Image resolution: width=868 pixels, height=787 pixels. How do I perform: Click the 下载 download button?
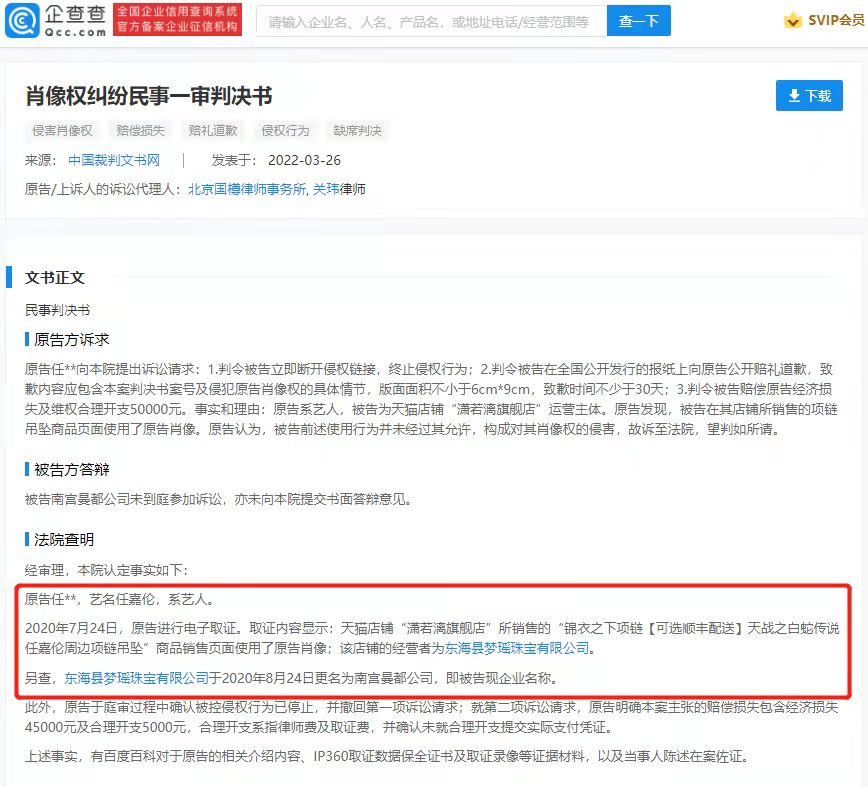[x=809, y=96]
